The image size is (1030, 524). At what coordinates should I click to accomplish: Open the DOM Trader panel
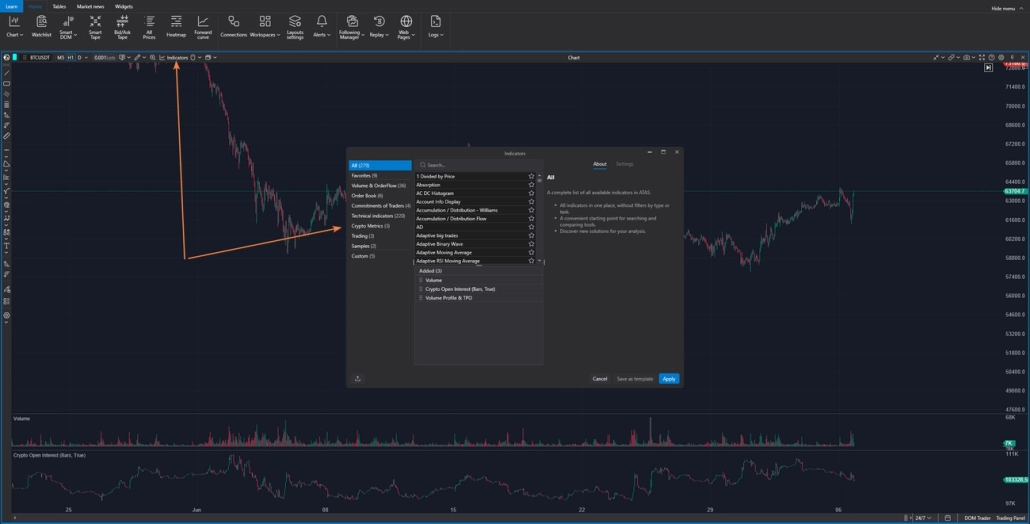point(977,518)
